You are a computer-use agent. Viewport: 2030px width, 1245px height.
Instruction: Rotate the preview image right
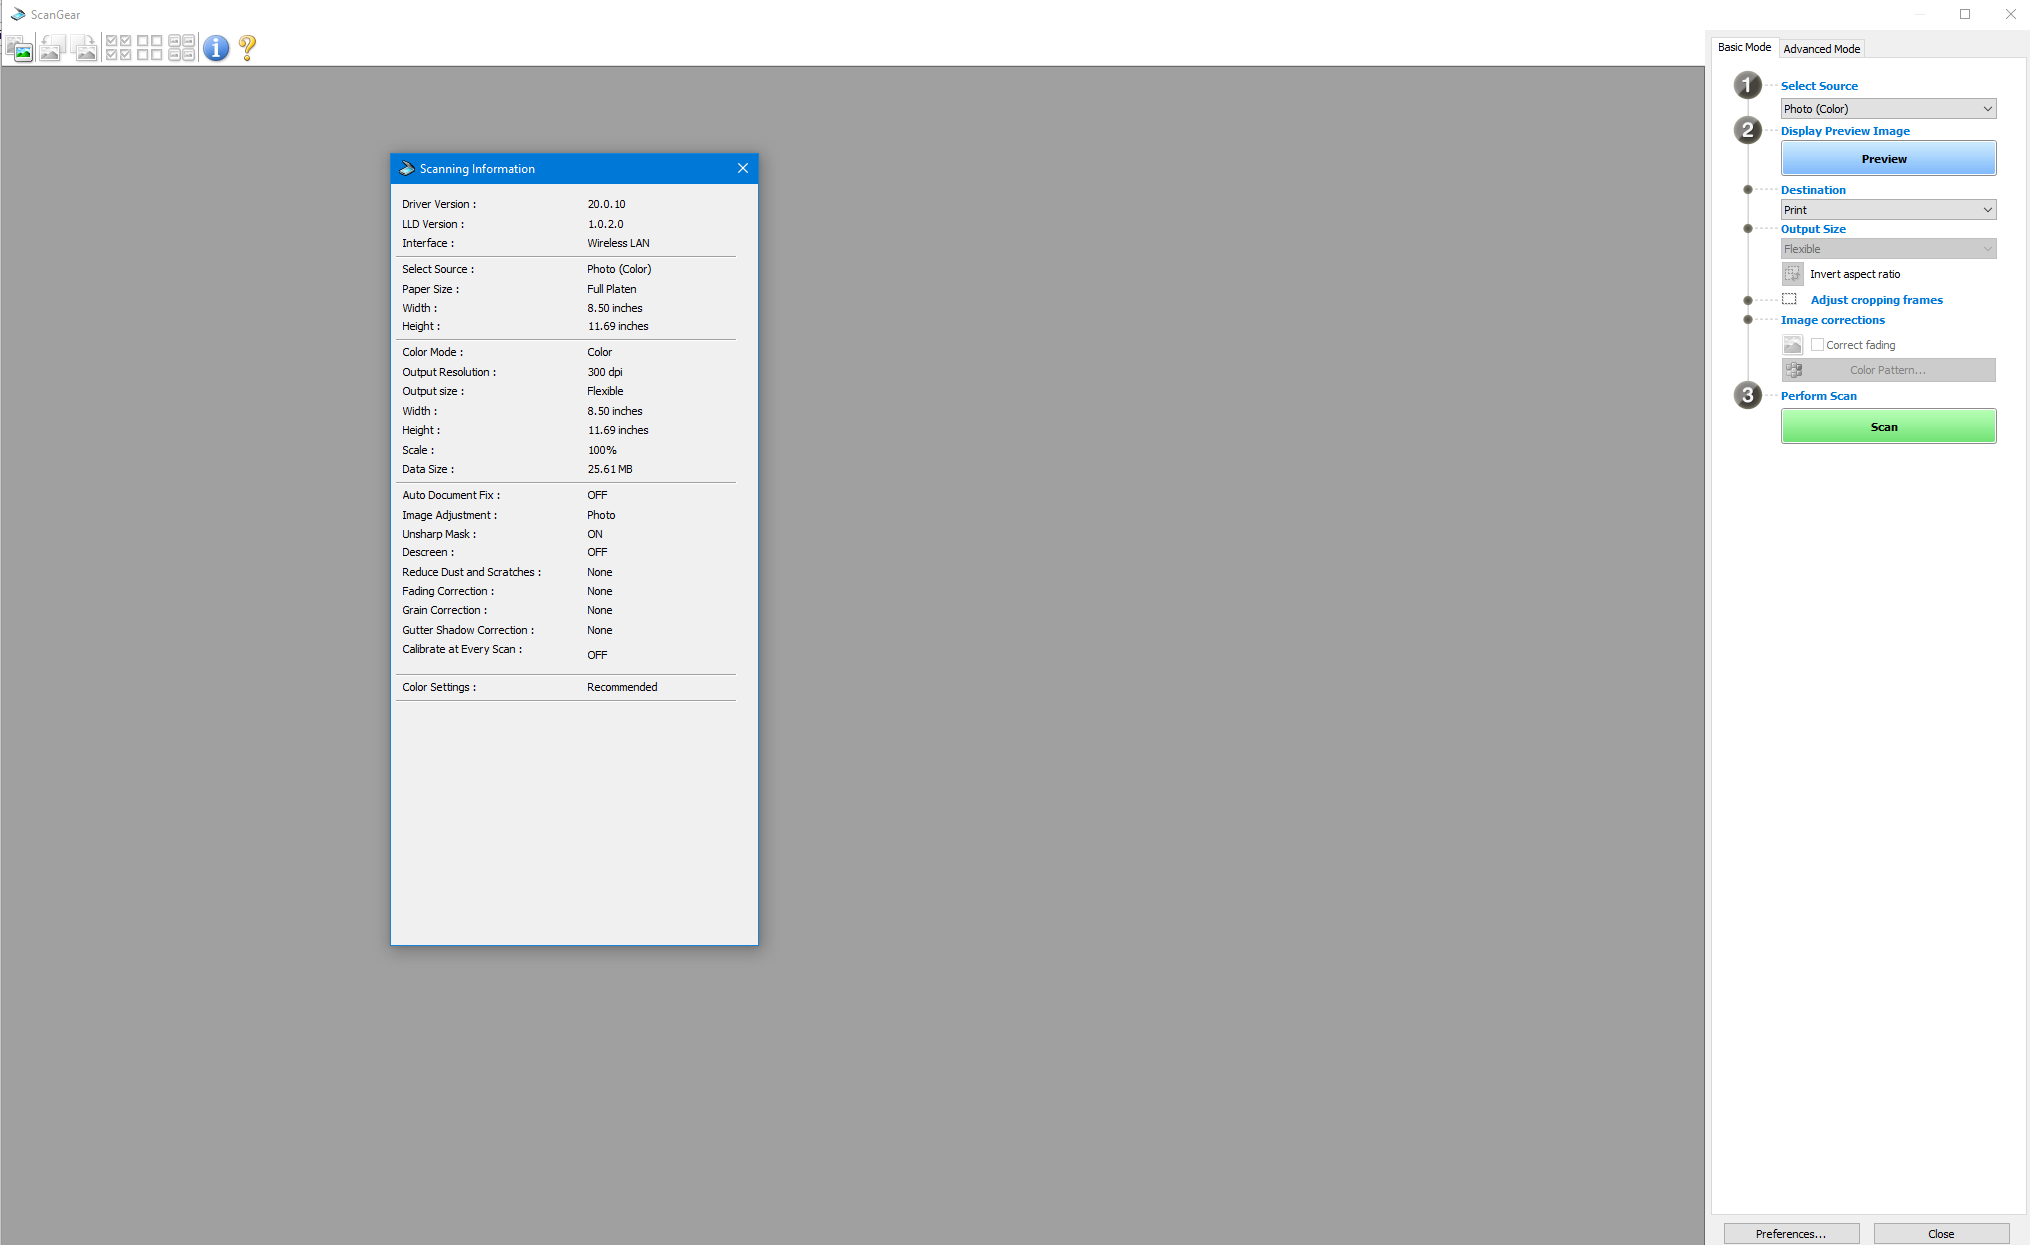[x=84, y=48]
